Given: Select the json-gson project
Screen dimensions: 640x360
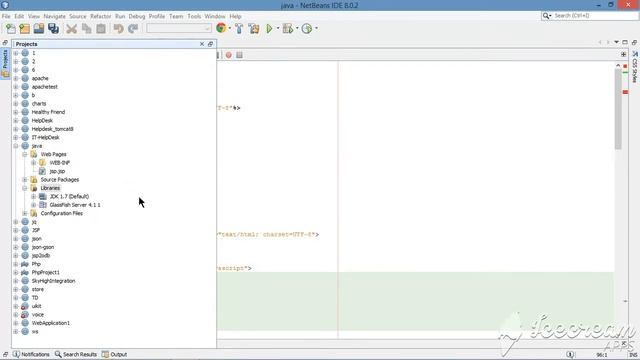Looking at the screenshot, I should pos(42,247).
